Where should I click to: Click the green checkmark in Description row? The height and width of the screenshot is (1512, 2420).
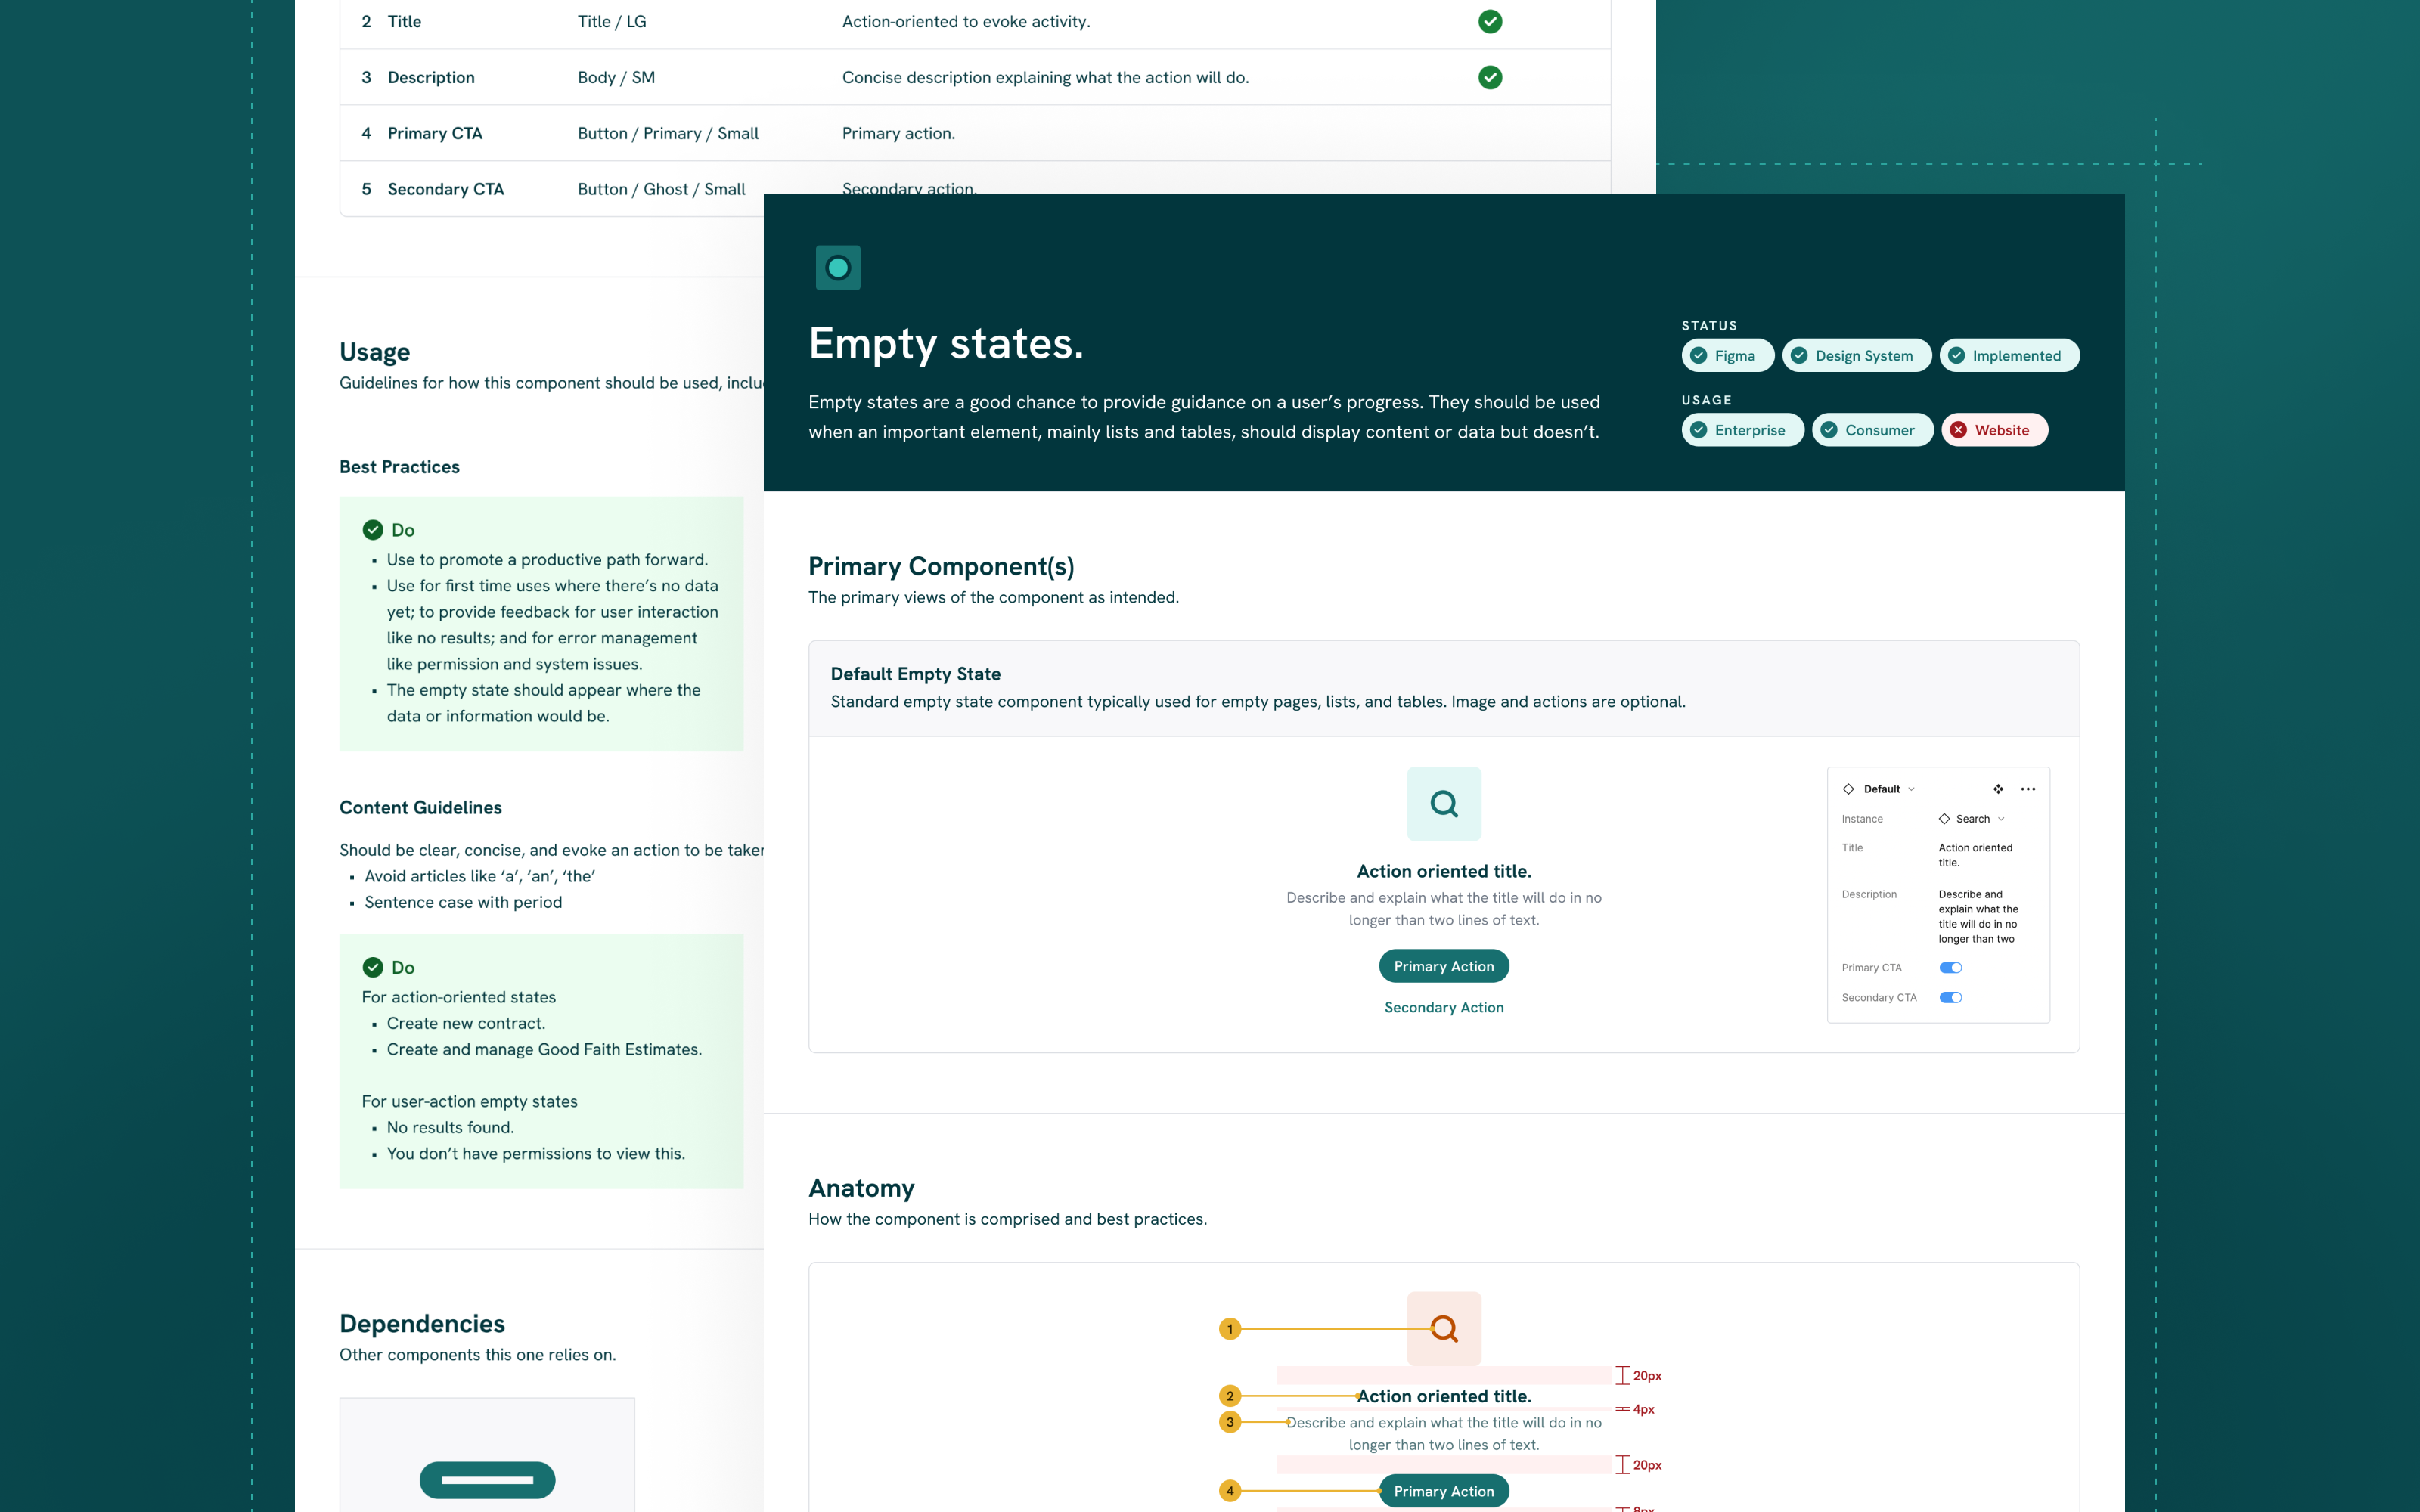tap(1490, 78)
